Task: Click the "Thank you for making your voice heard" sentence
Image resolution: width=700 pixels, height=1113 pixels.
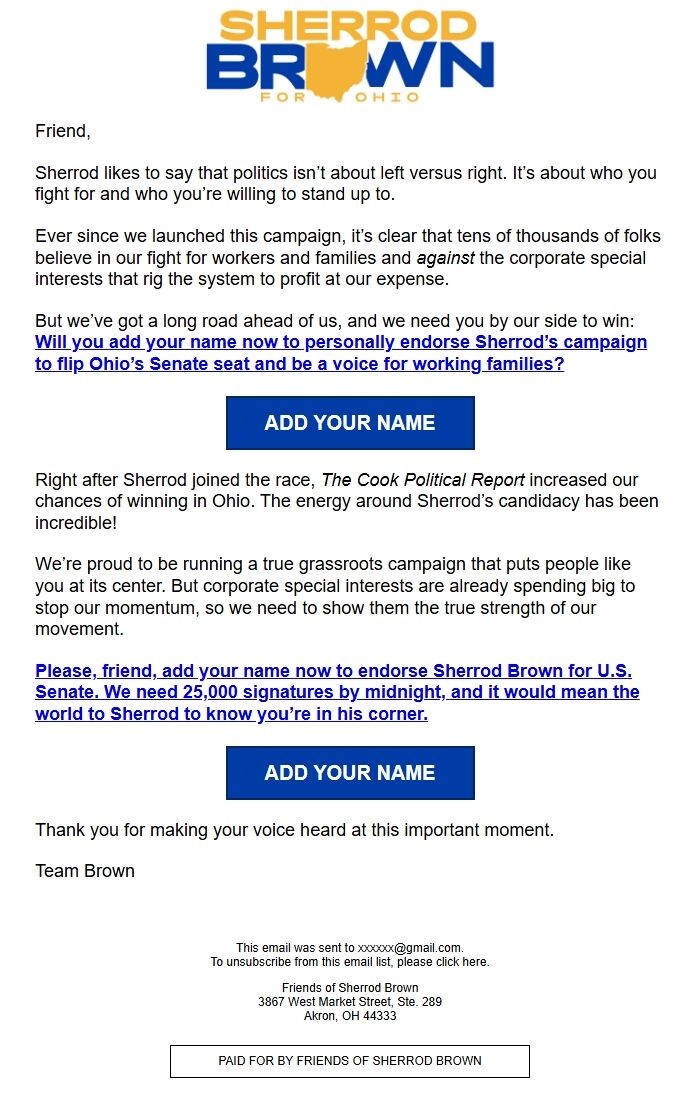Action: pos(294,830)
